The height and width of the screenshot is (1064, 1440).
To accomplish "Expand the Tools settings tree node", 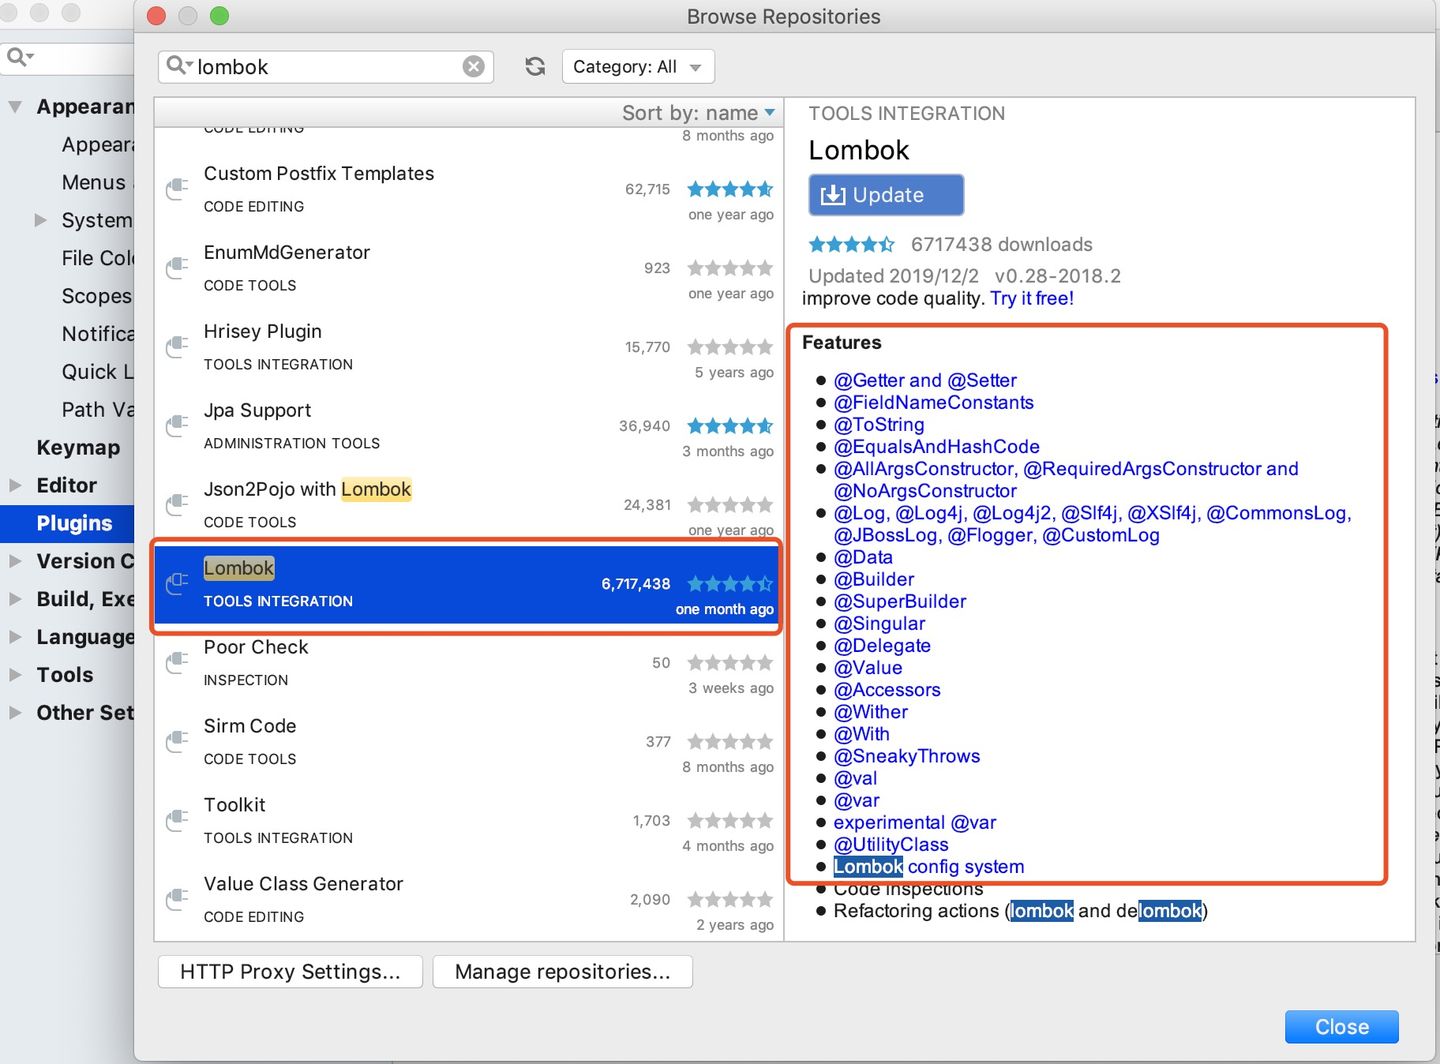I will [15, 675].
